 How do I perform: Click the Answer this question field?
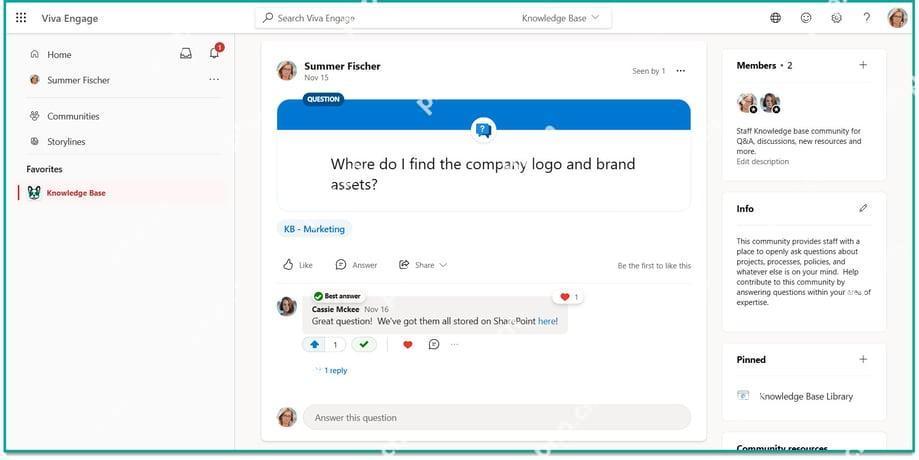point(497,417)
